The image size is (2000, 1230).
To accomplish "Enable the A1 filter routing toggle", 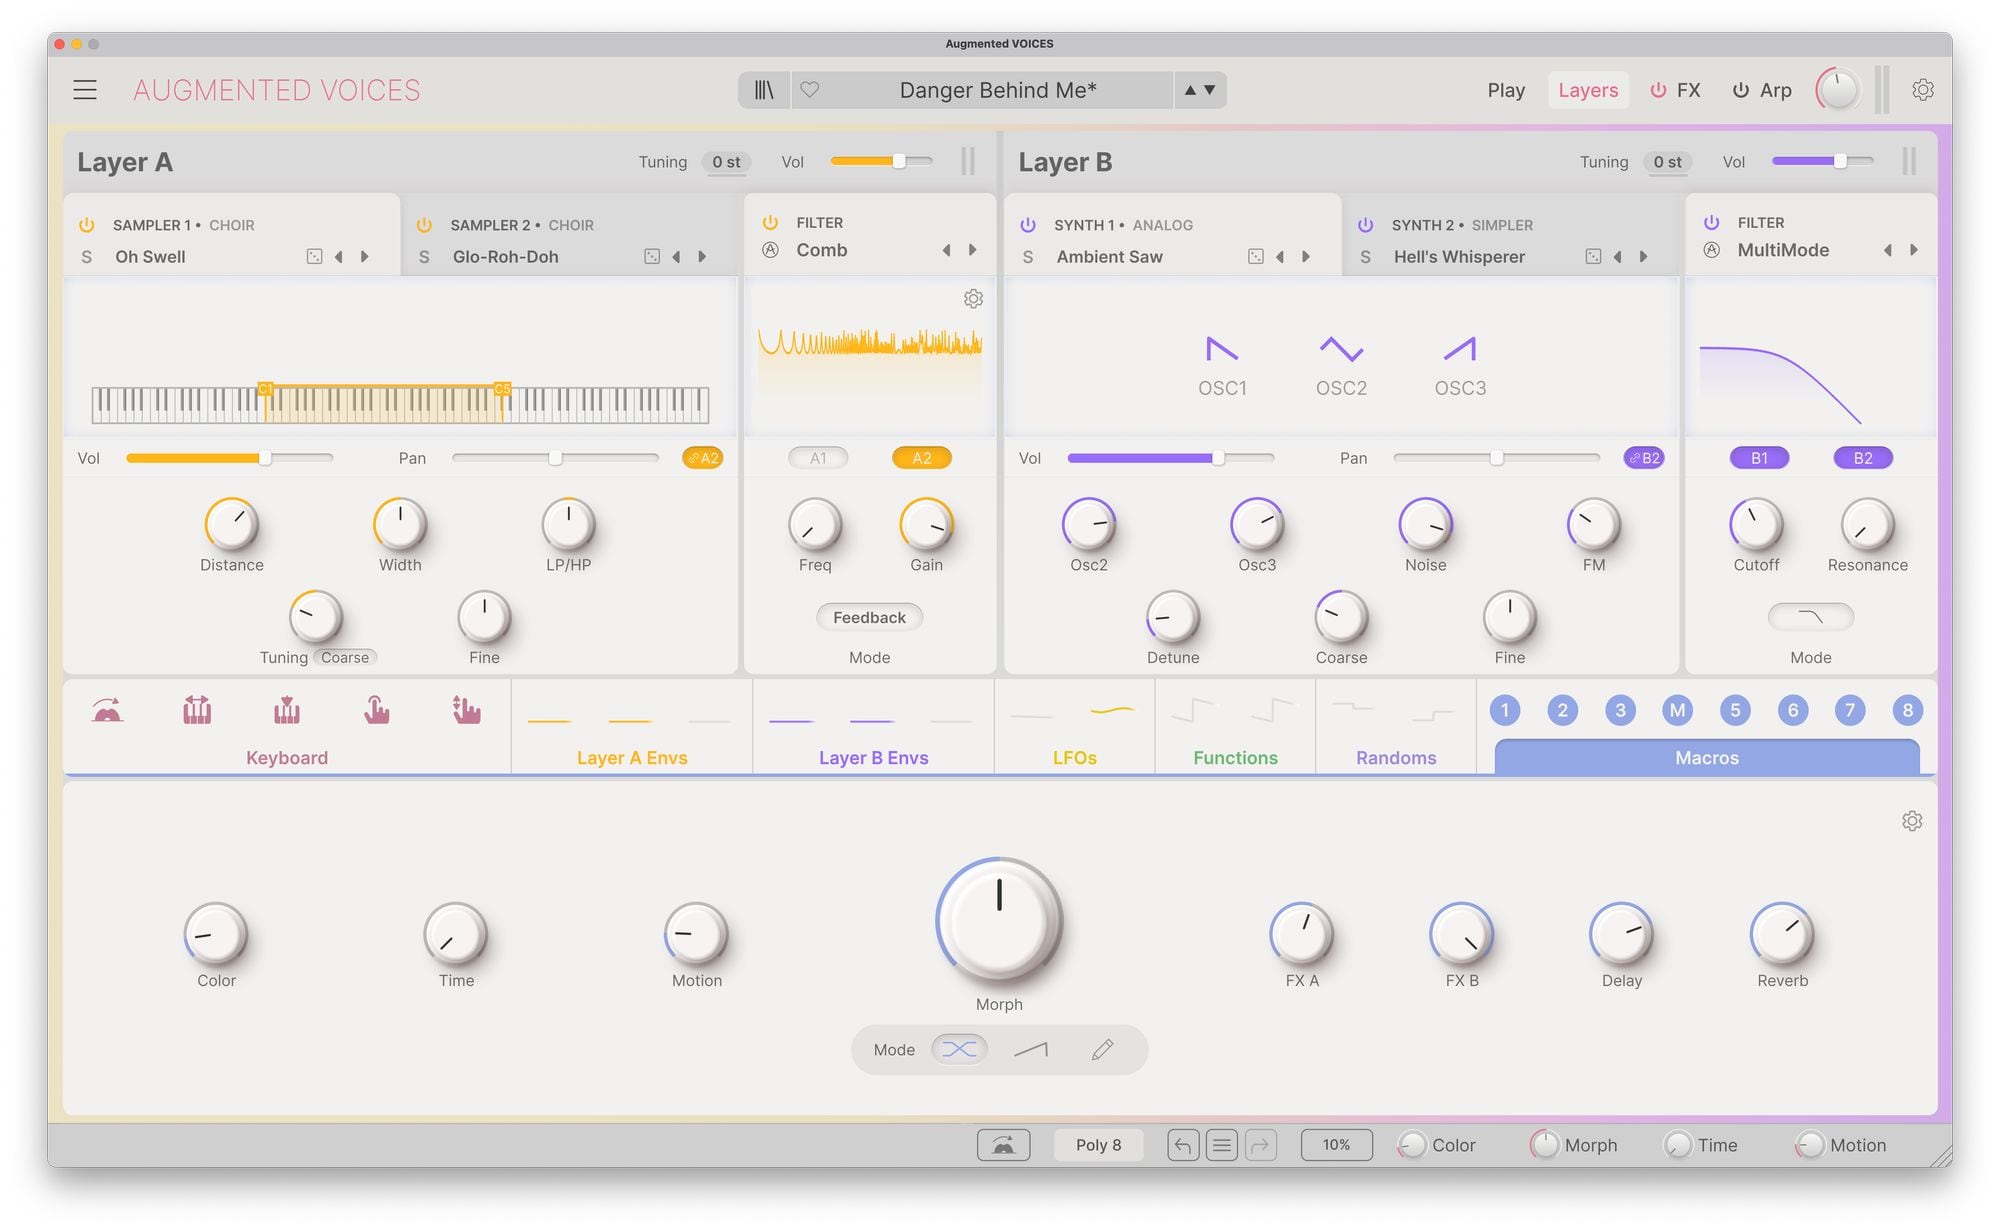I will tap(818, 458).
